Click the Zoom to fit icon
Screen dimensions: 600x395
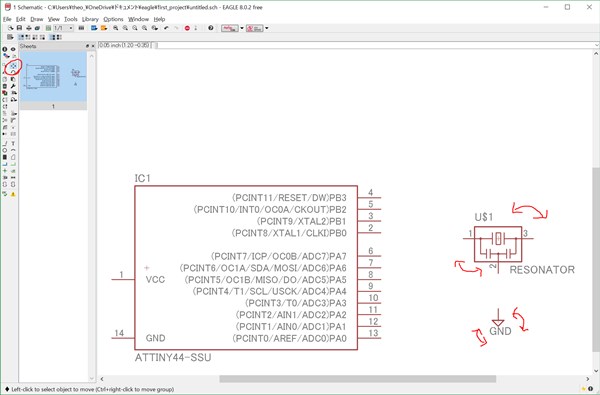pos(115,28)
